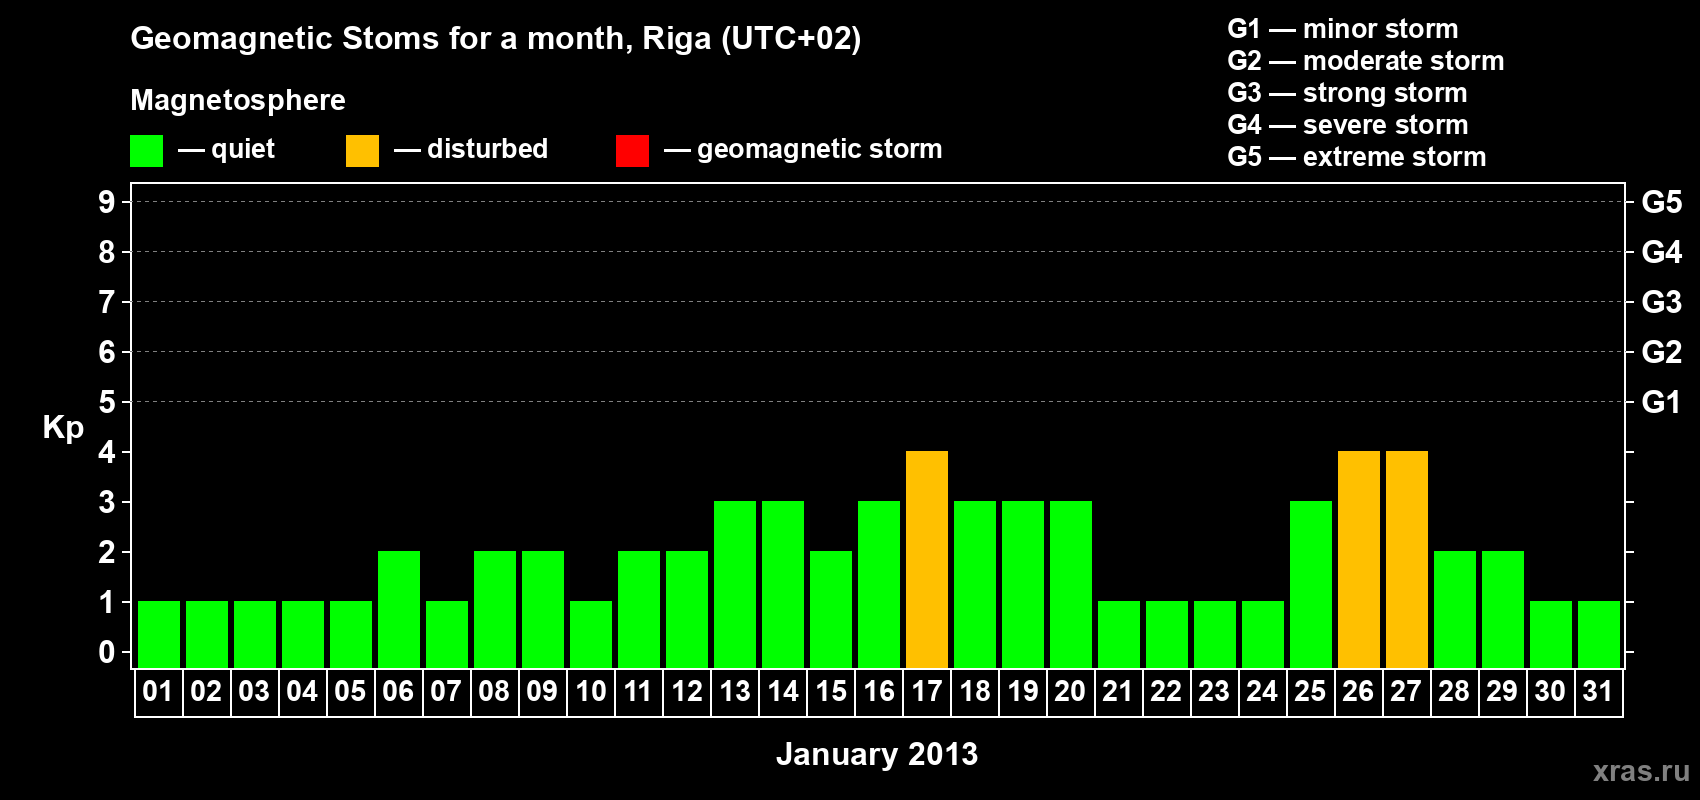
Task: Click the green bar for day 13
Action: coord(735,584)
